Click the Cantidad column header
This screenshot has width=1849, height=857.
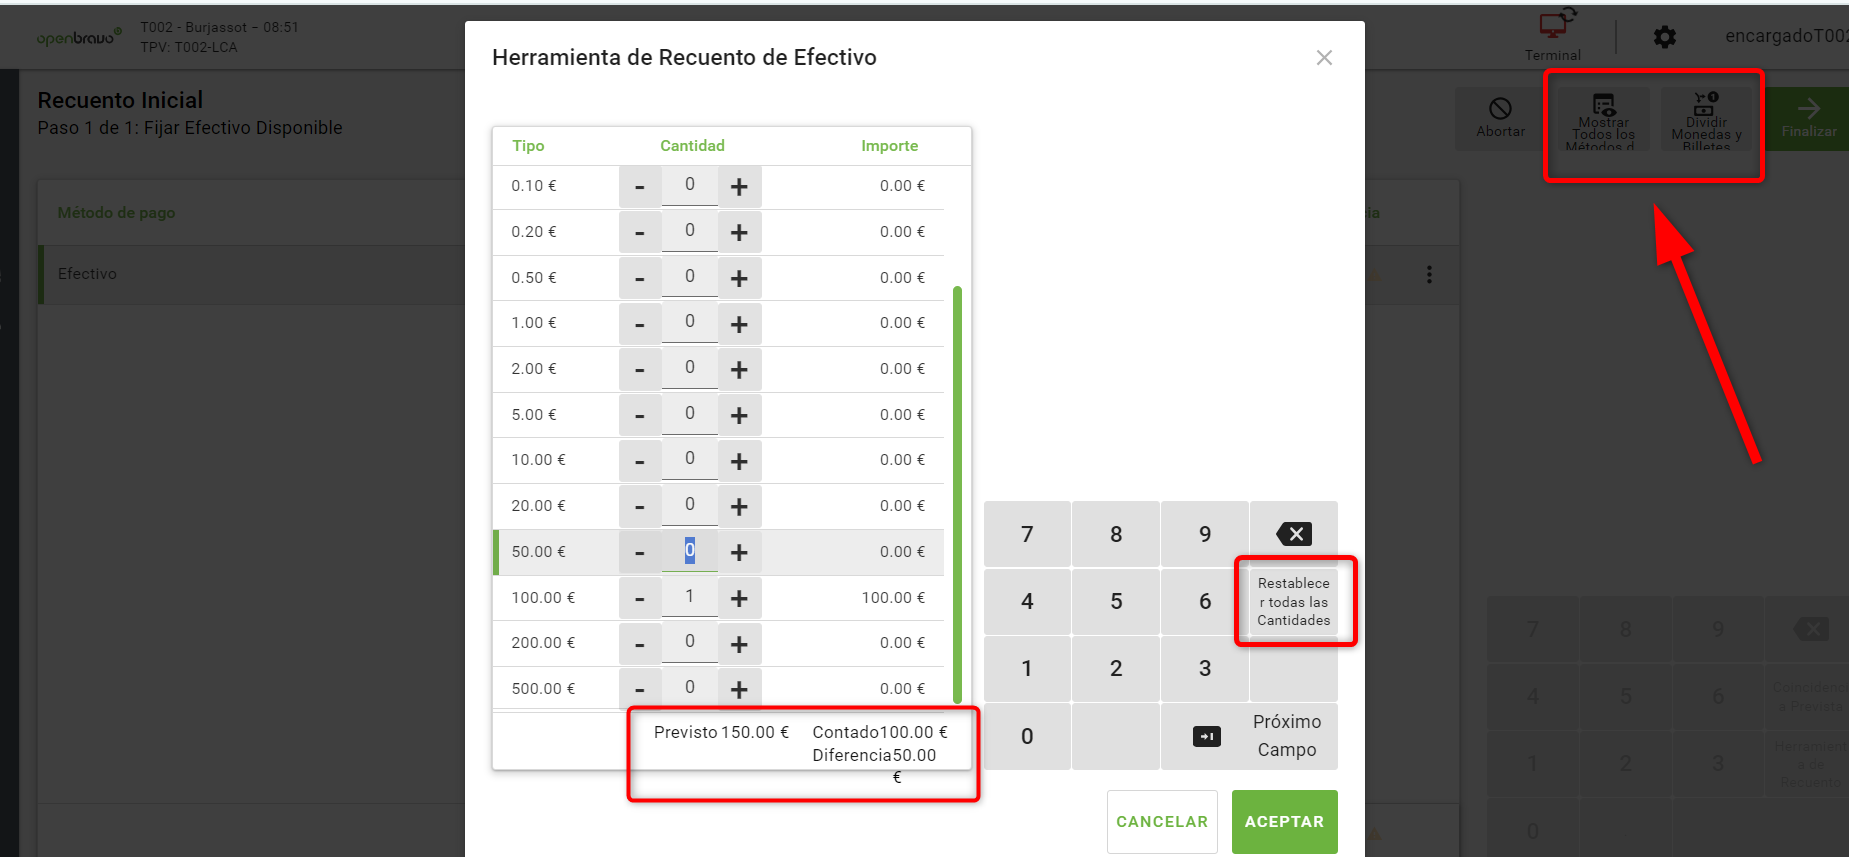click(x=692, y=146)
